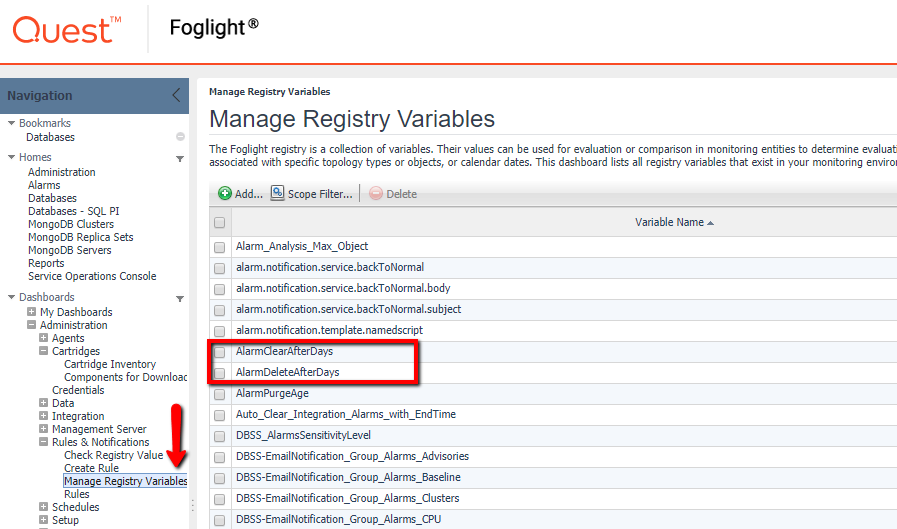Open MongoDB Replica Sets home

click(x=81, y=237)
